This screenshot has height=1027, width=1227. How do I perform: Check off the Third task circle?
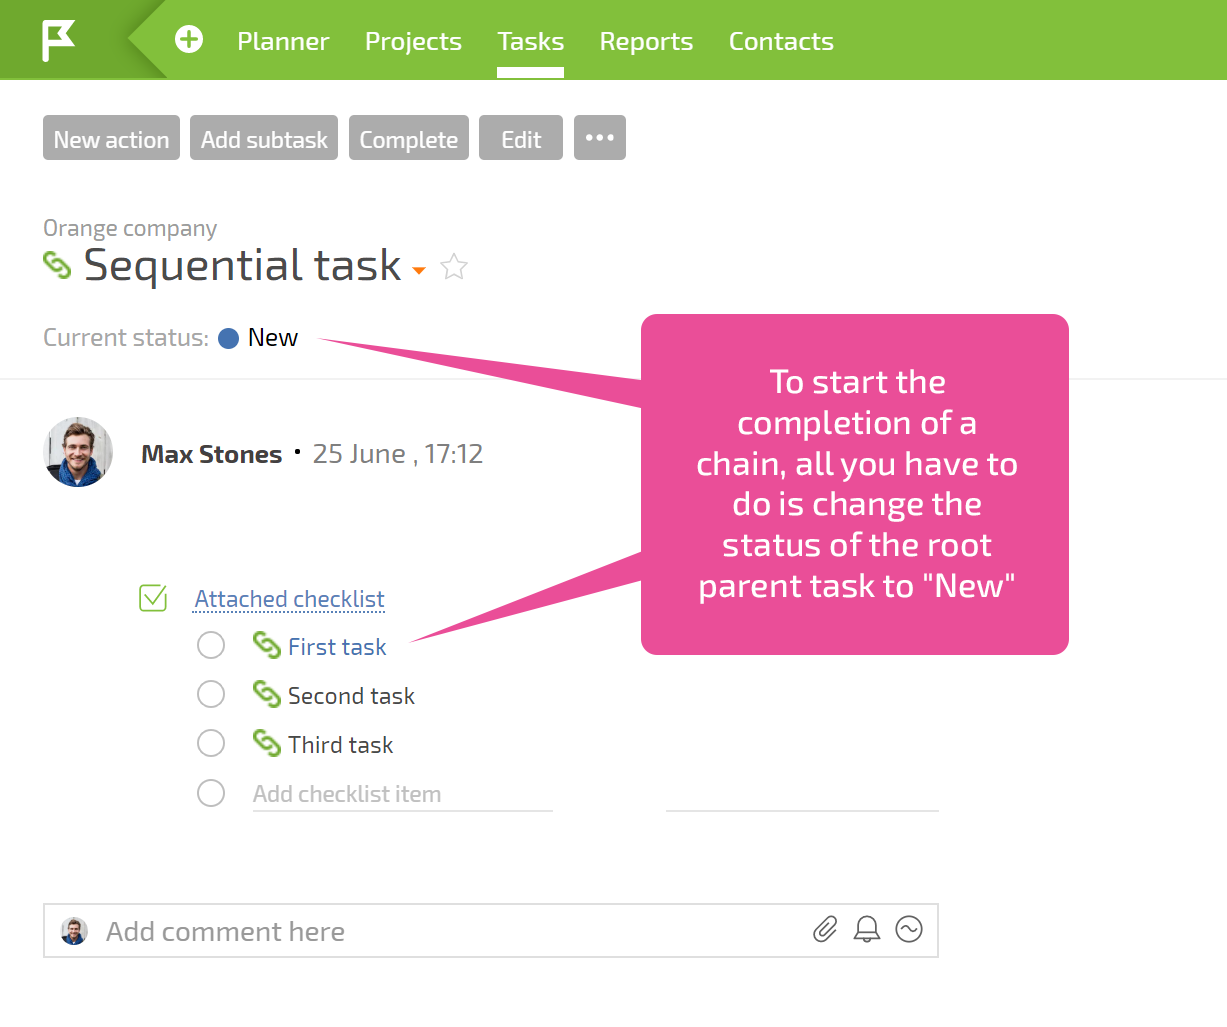click(211, 743)
